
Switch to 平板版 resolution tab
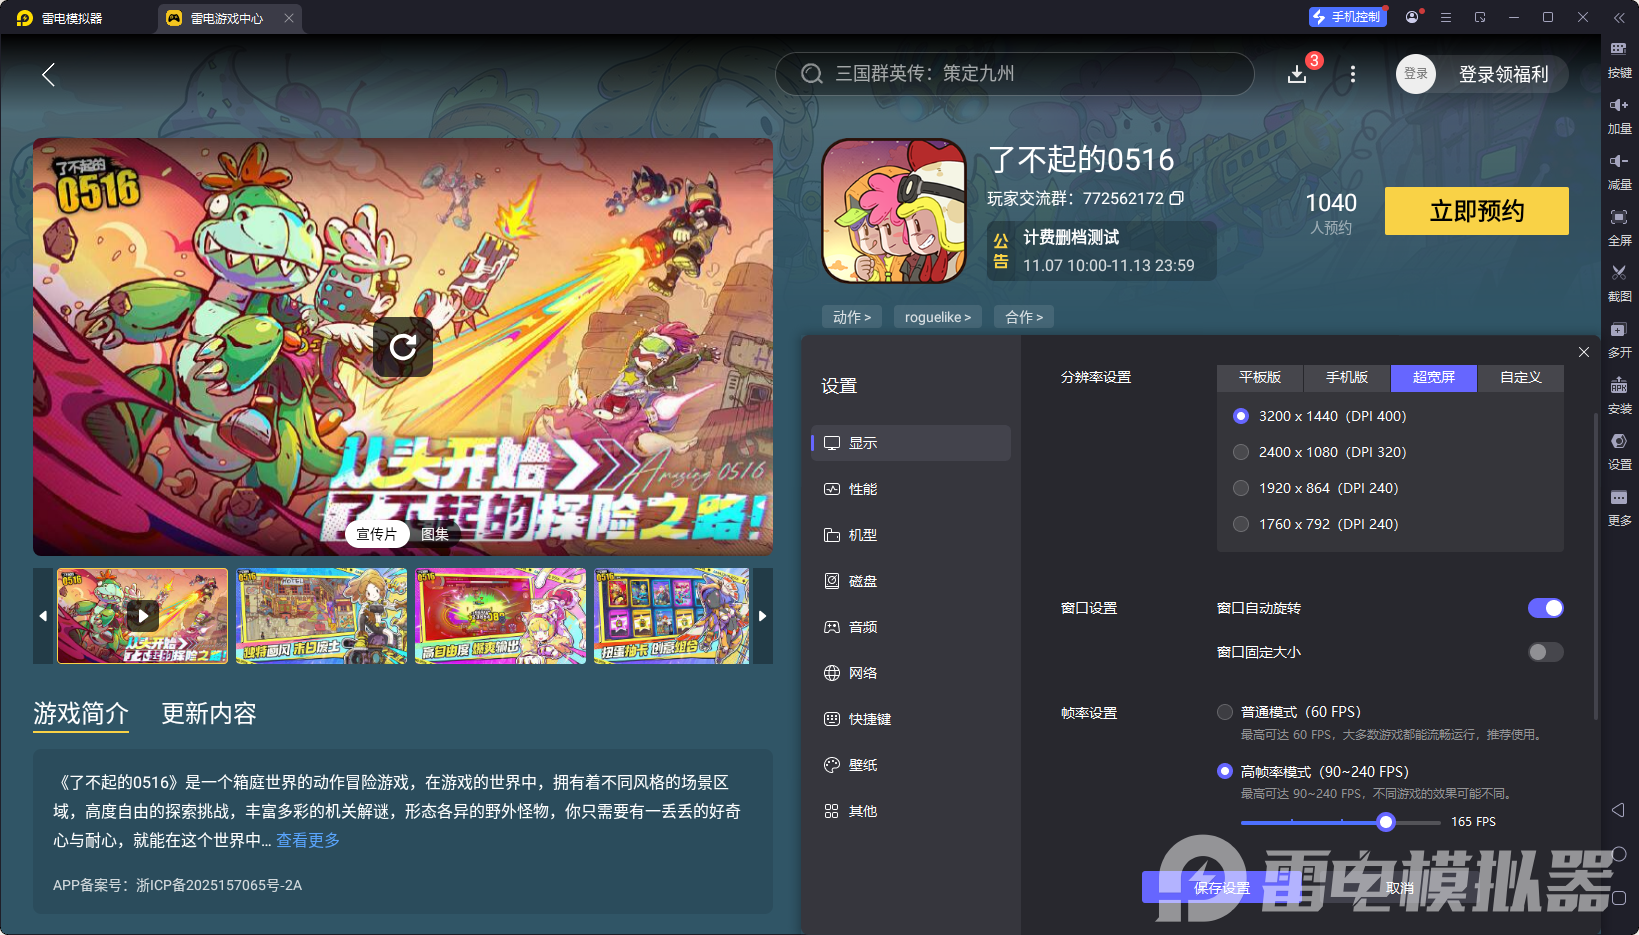point(1260,377)
